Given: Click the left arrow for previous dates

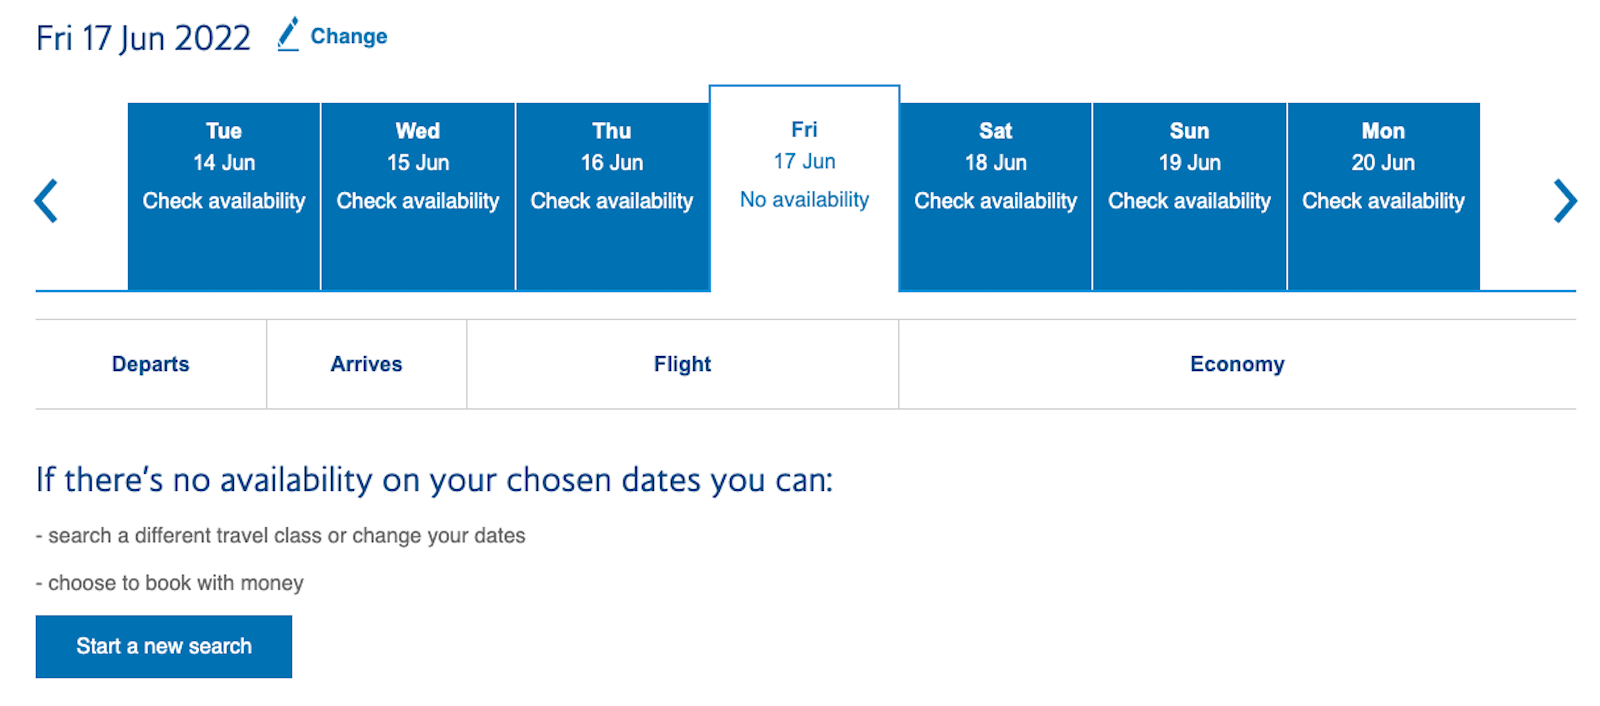Looking at the screenshot, I should coord(46,201).
